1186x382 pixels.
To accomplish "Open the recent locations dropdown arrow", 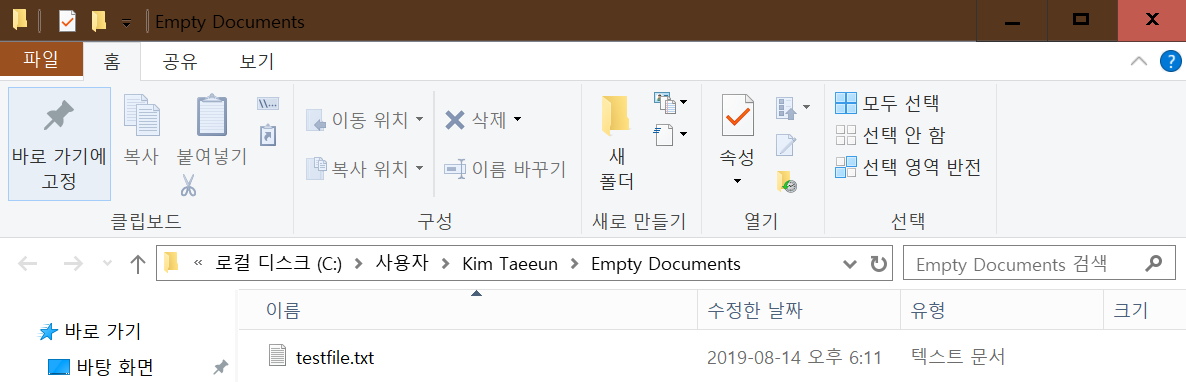I will click(x=107, y=264).
